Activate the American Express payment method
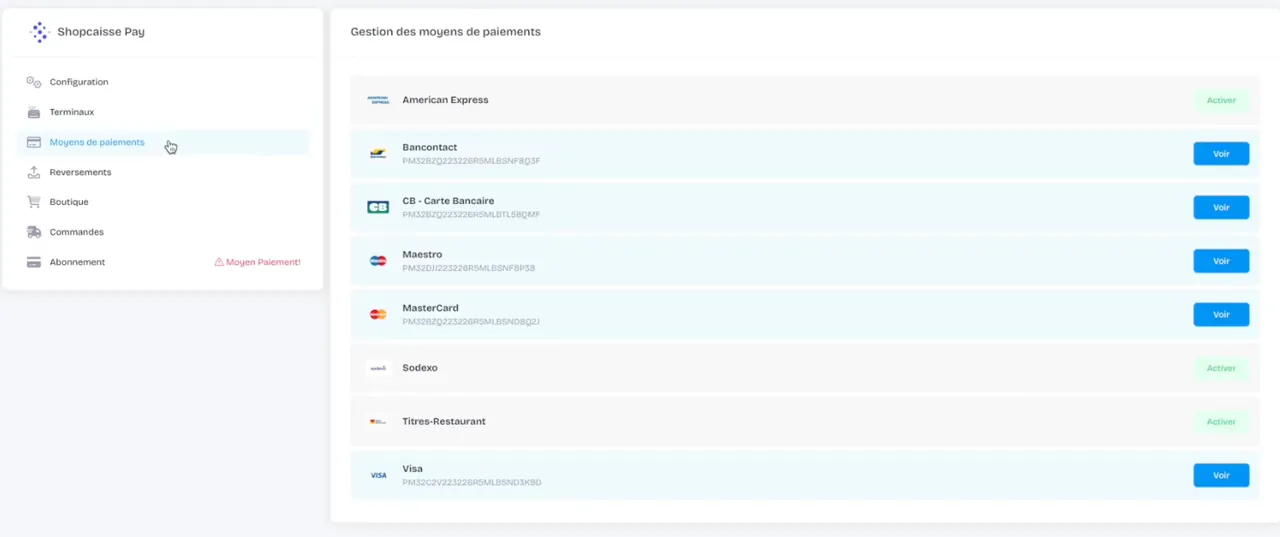The height and width of the screenshot is (537, 1280). [1221, 100]
